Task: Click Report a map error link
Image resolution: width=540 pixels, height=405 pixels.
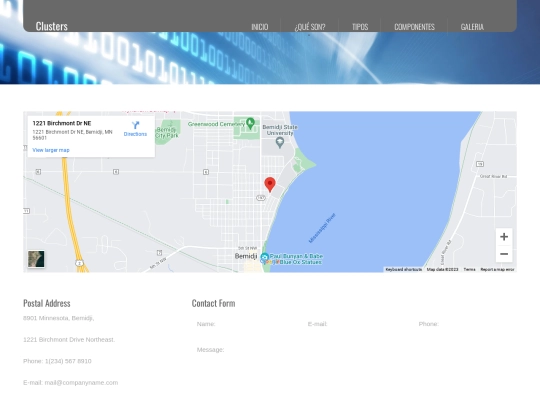Action: click(497, 269)
